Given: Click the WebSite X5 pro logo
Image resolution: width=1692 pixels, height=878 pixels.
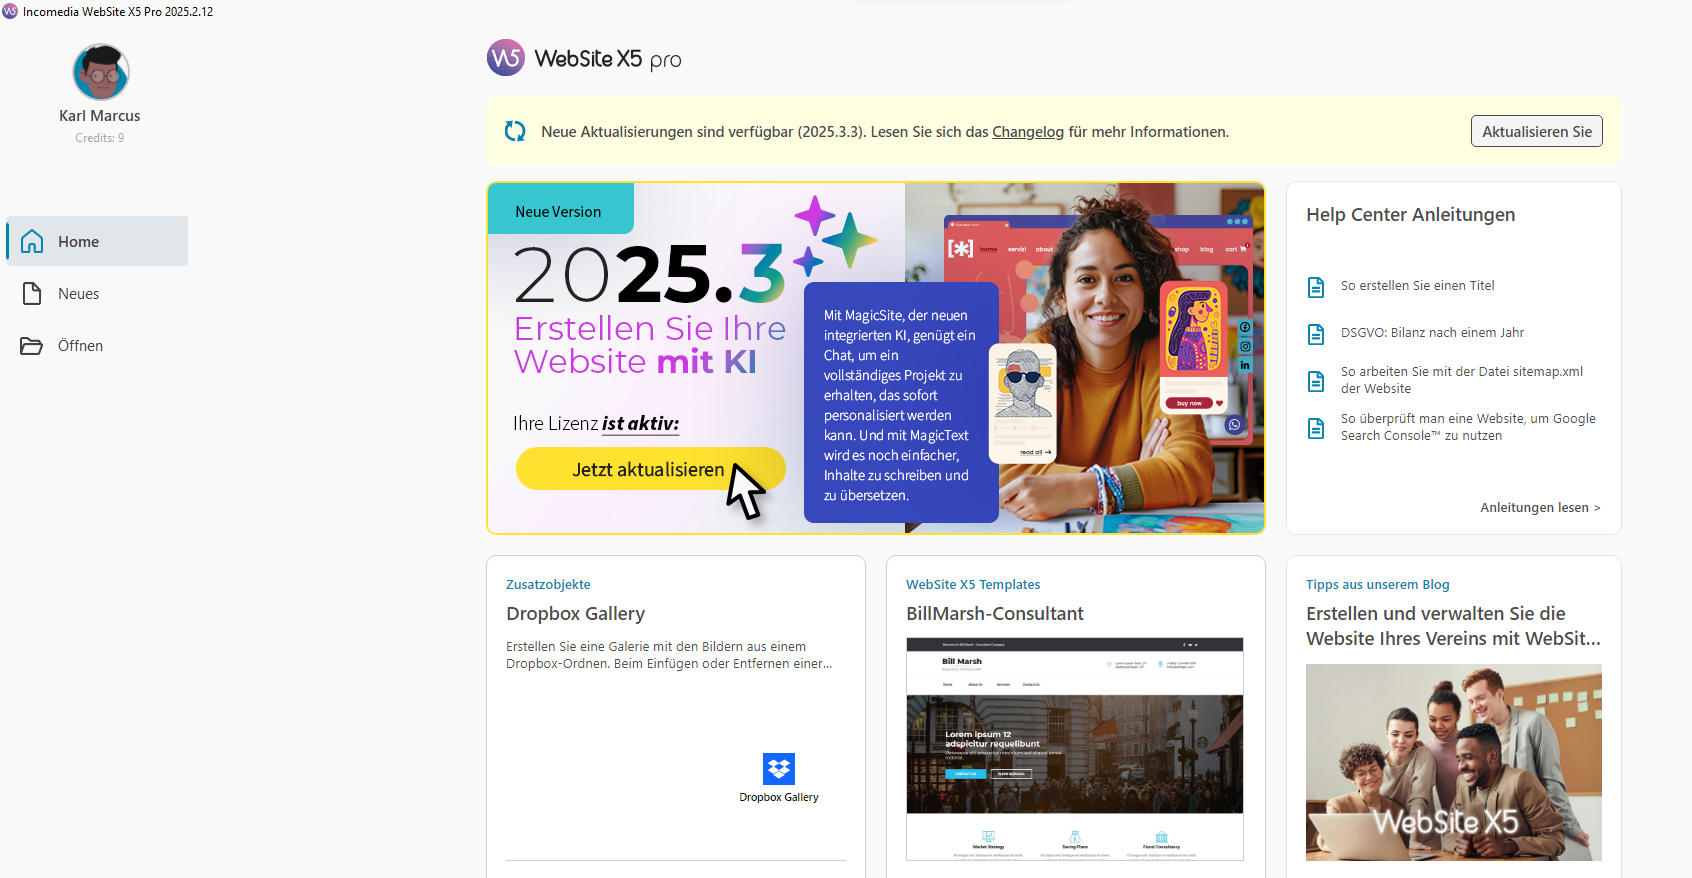Looking at the screenshot, I should (x=584, y=59).
